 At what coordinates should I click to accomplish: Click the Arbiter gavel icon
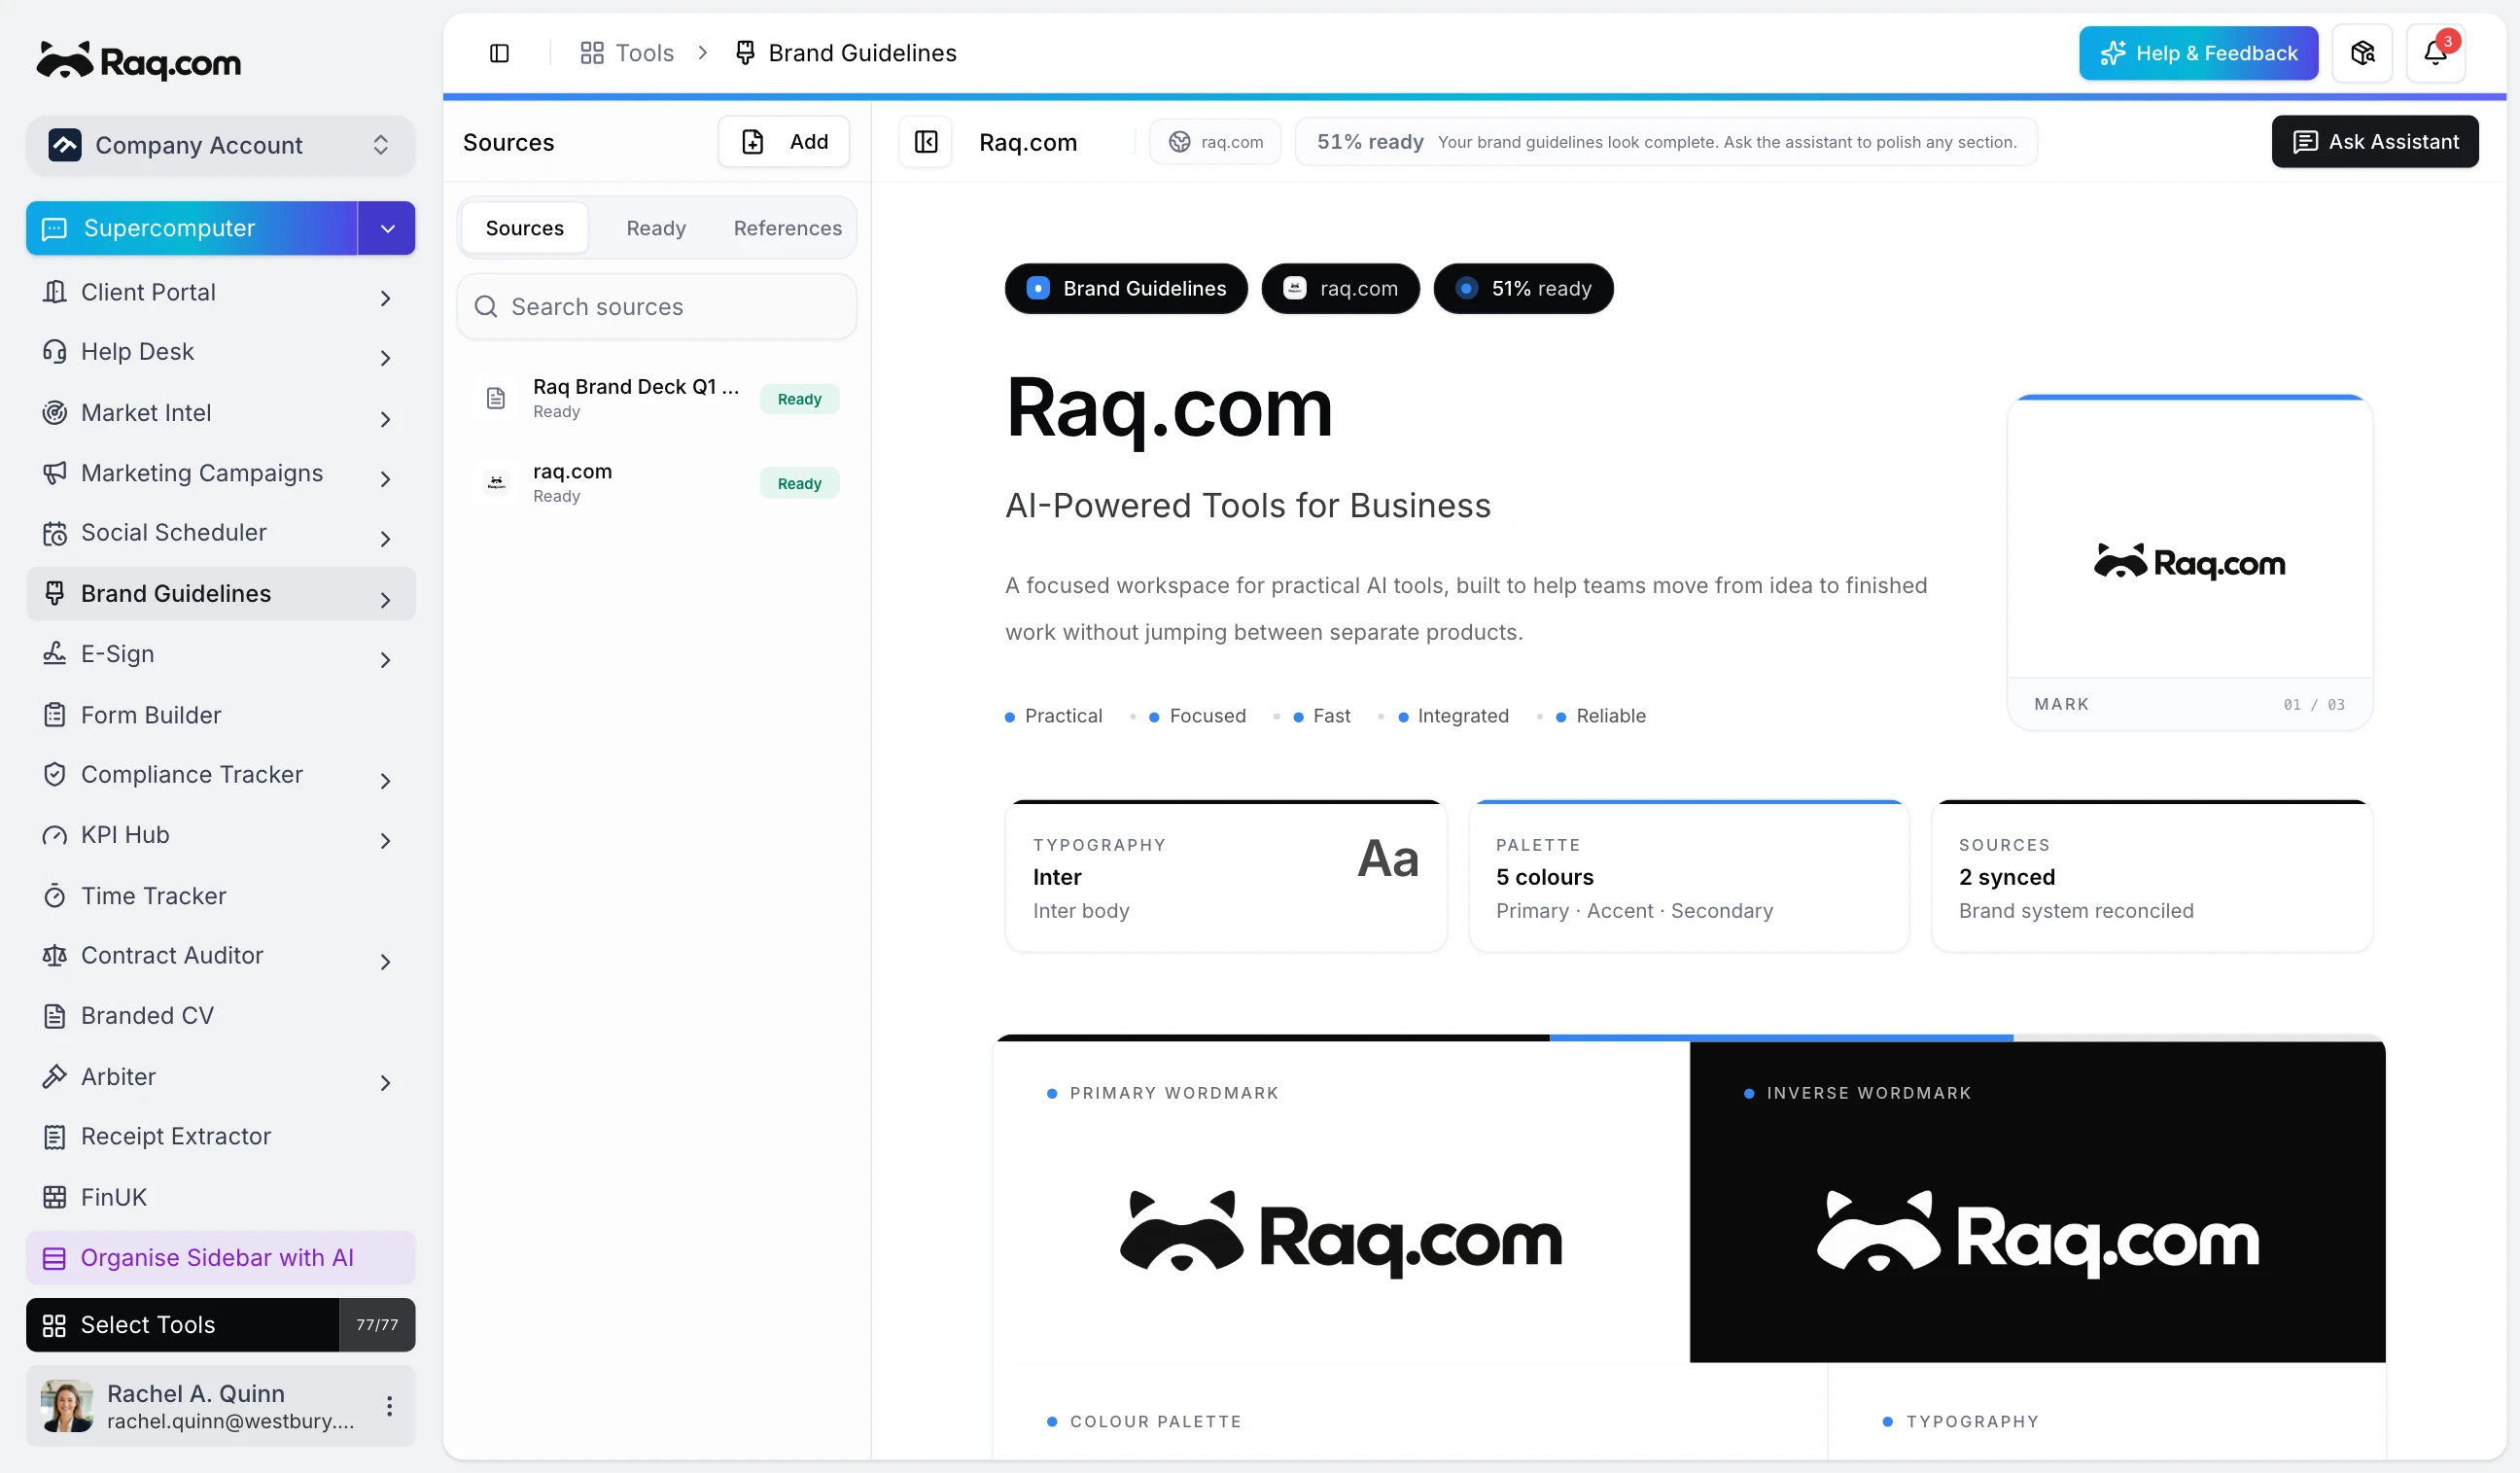54,1077
